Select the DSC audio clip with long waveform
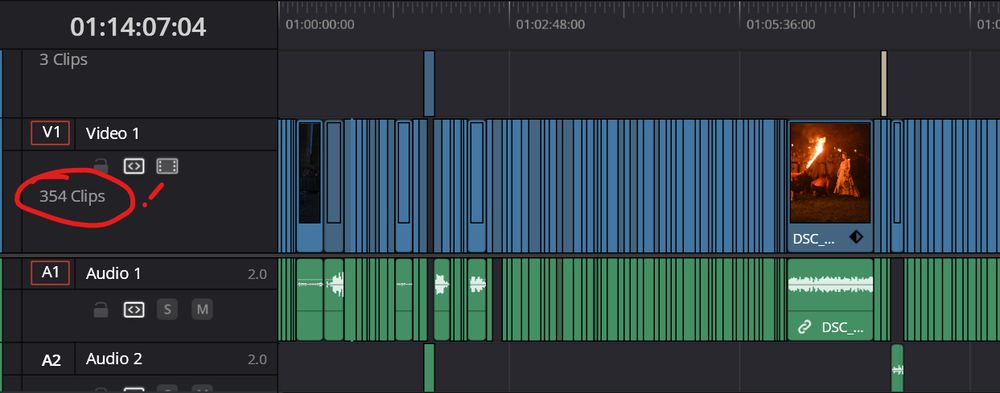Viewport: 1000px width, 393px height. click(x=830, y=299)
